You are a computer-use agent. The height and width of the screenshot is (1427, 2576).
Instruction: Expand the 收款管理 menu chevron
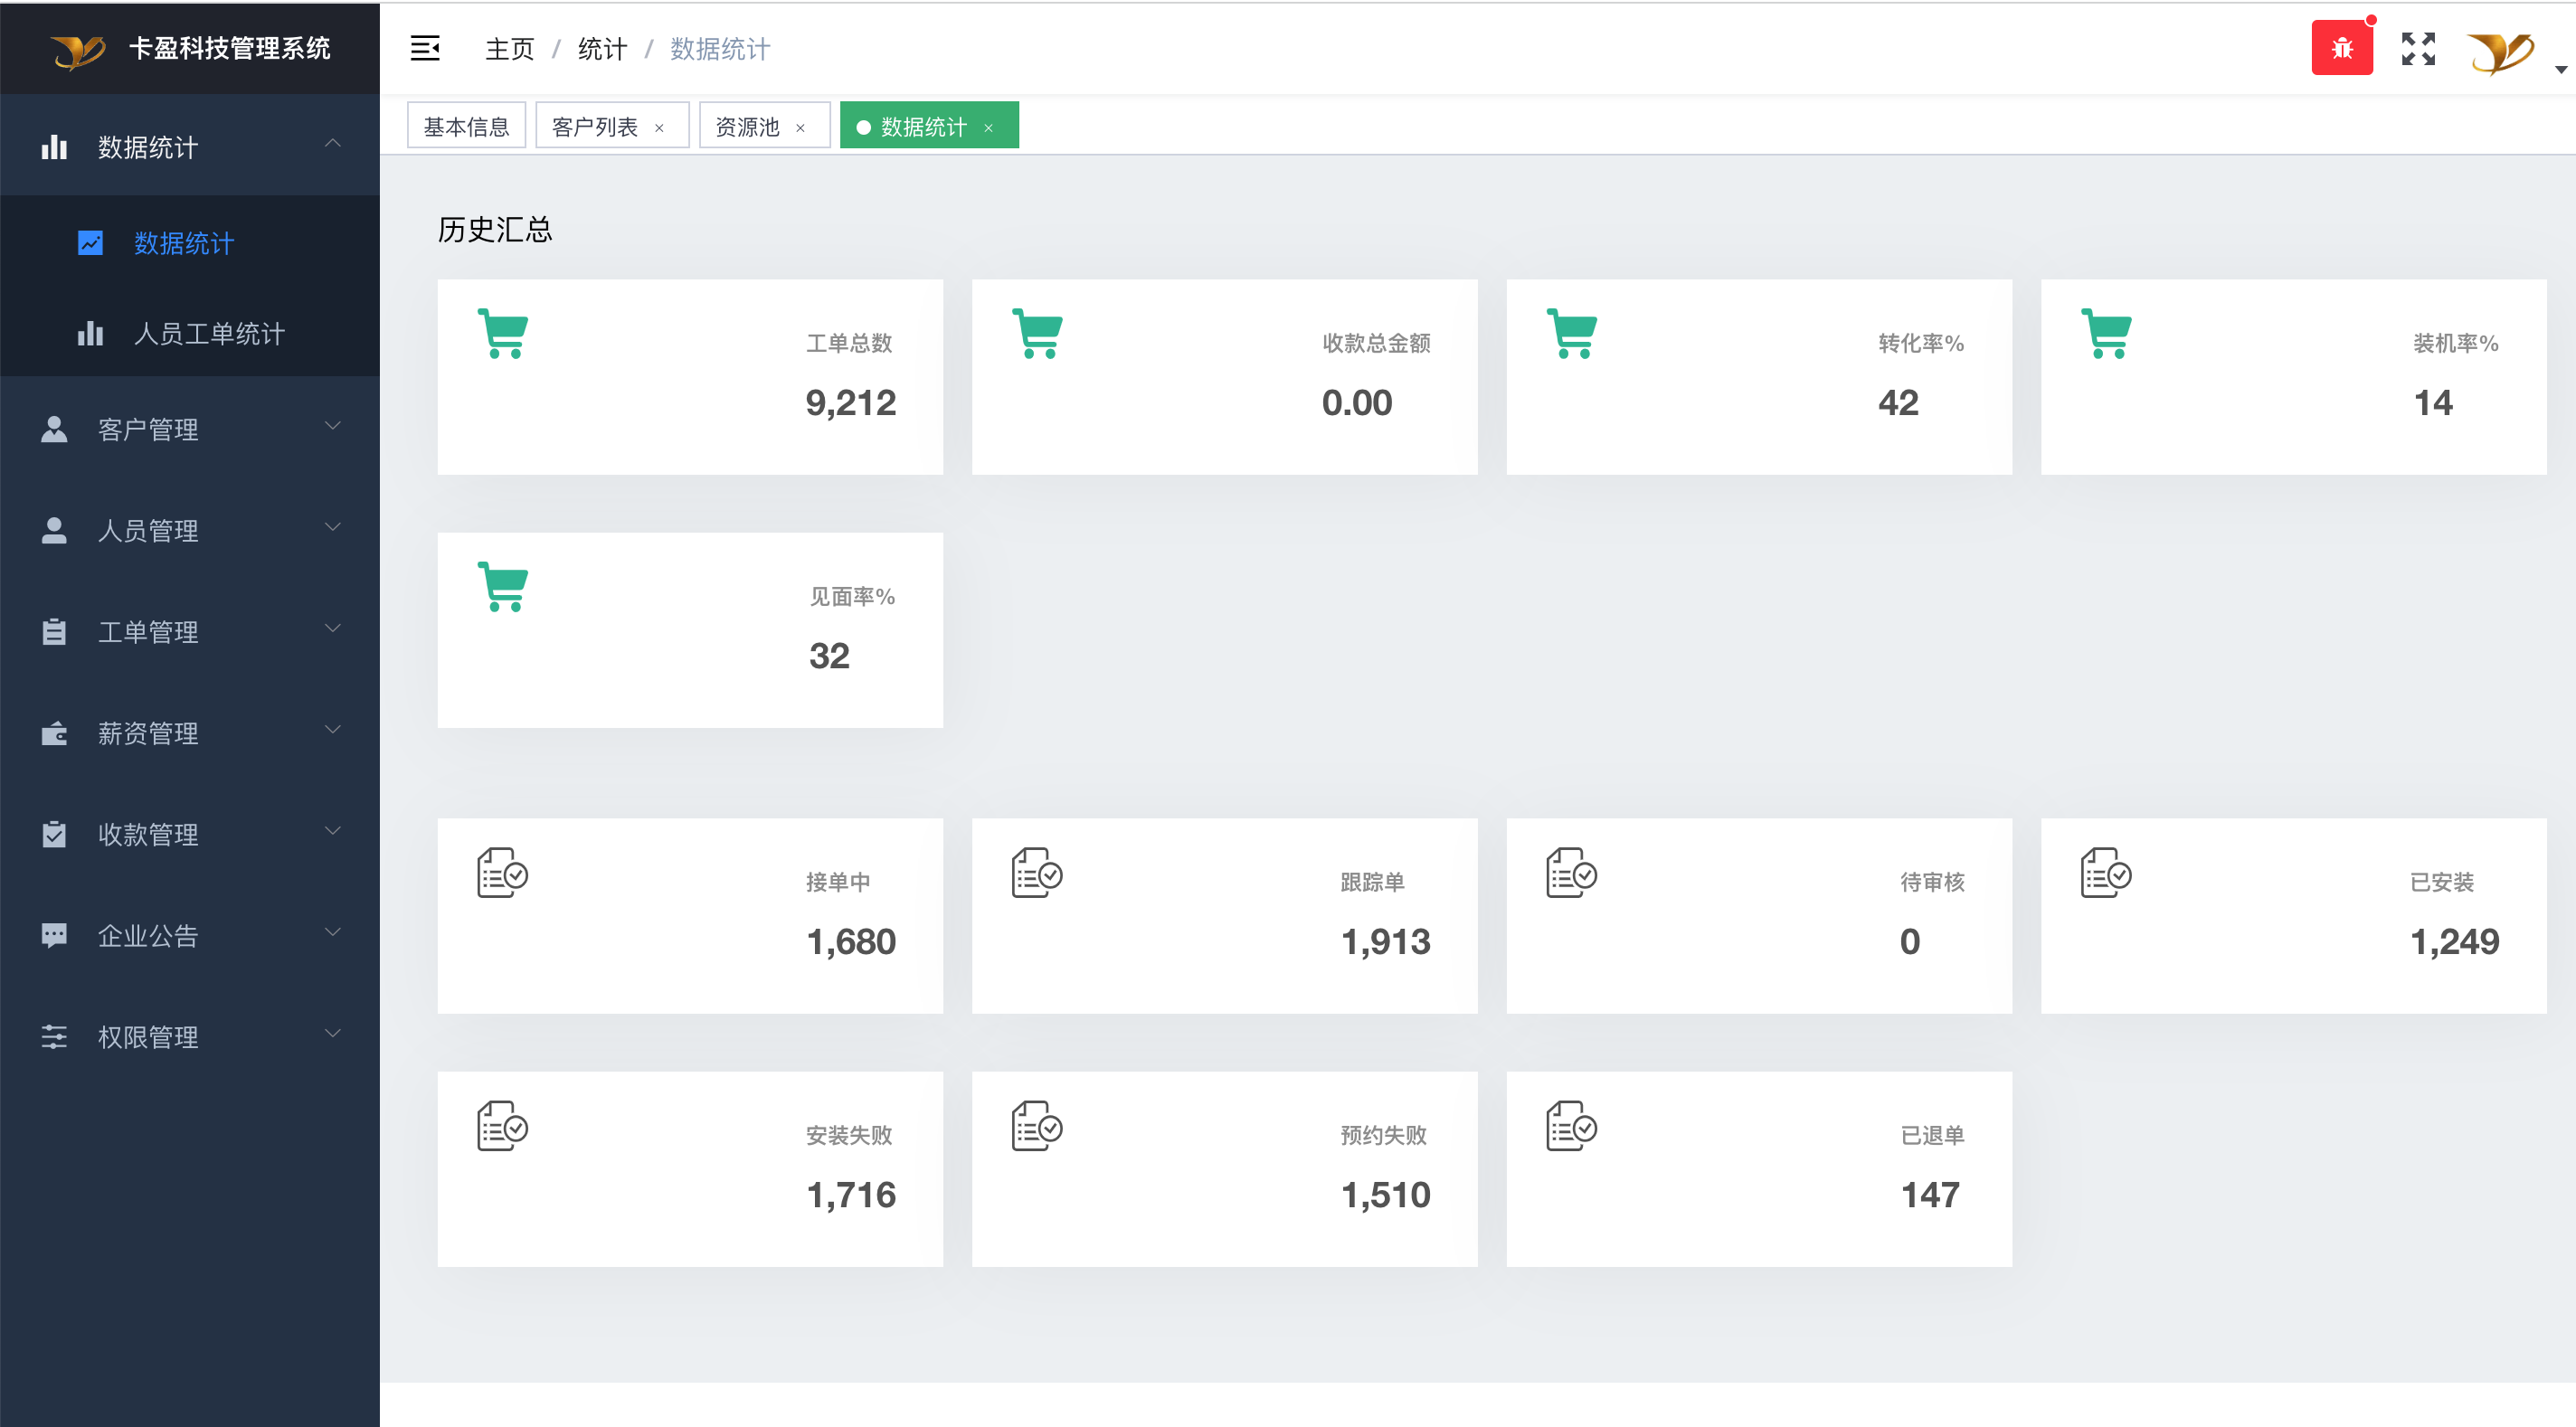333,831
